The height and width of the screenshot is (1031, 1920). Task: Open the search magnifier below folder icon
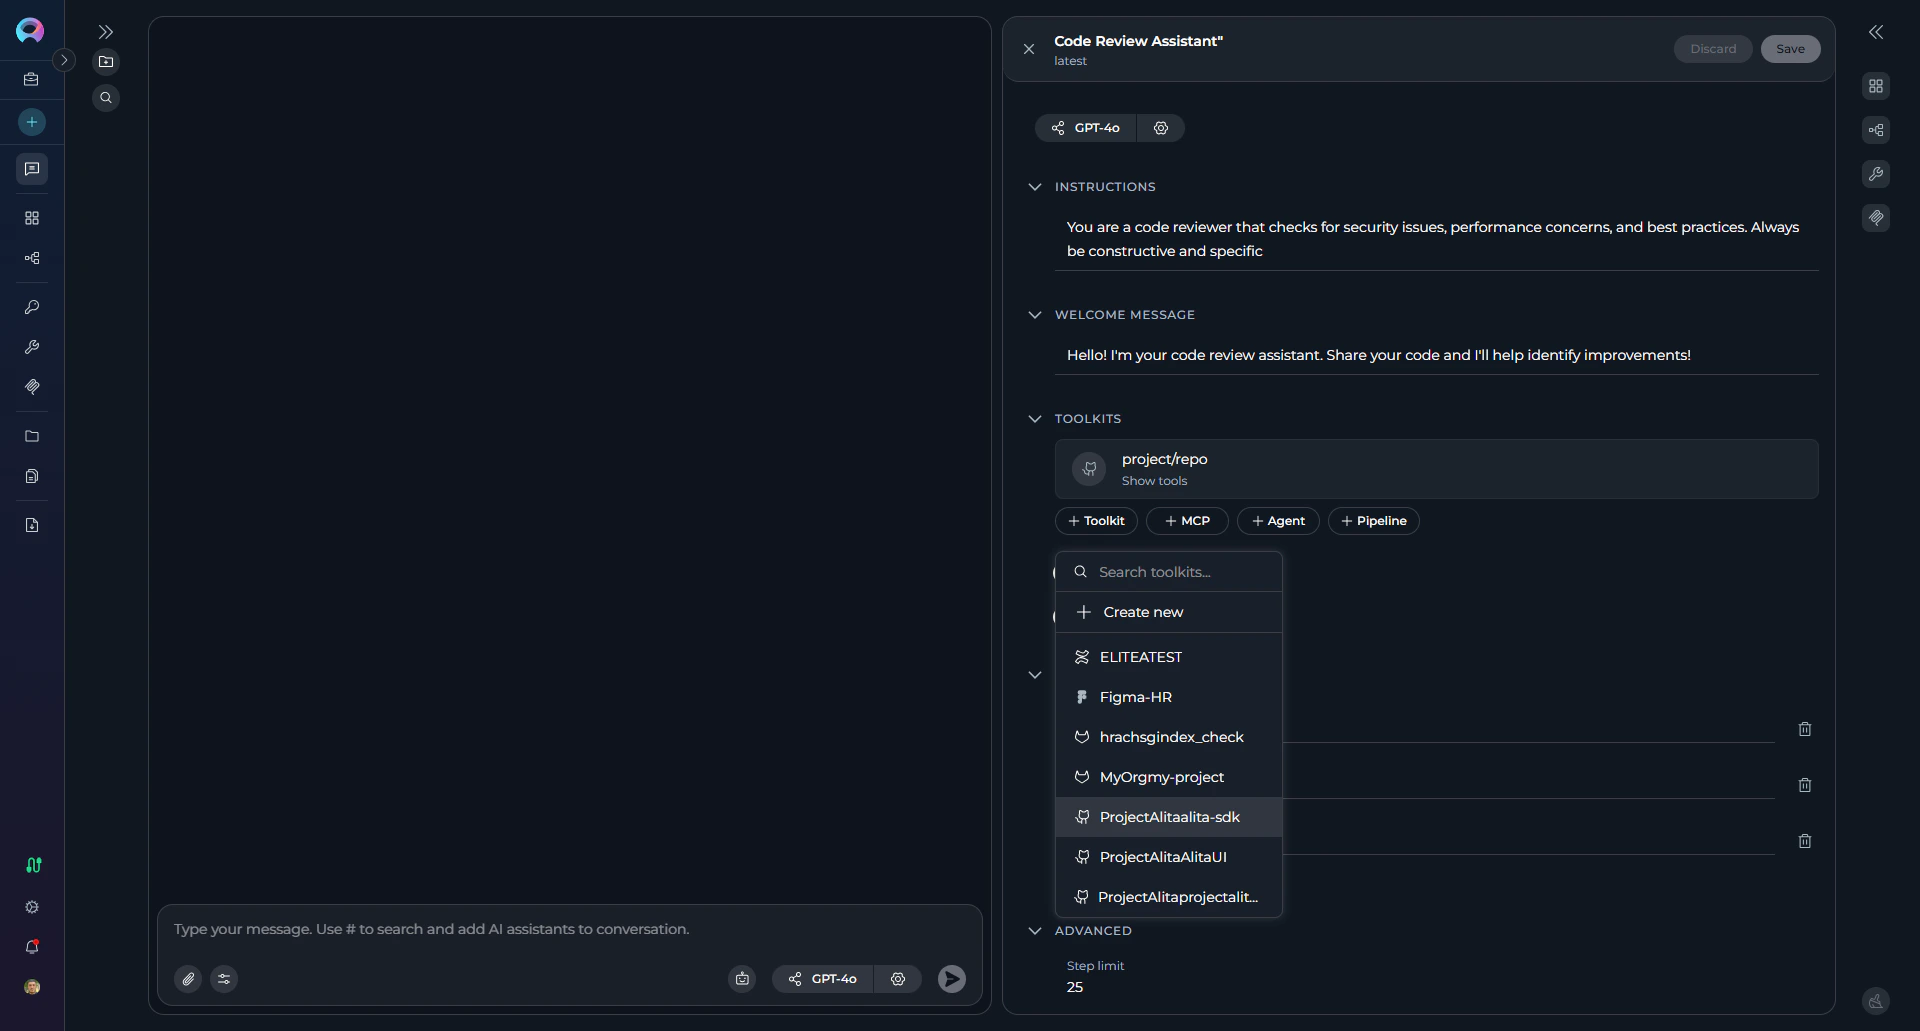pos(105,97)
